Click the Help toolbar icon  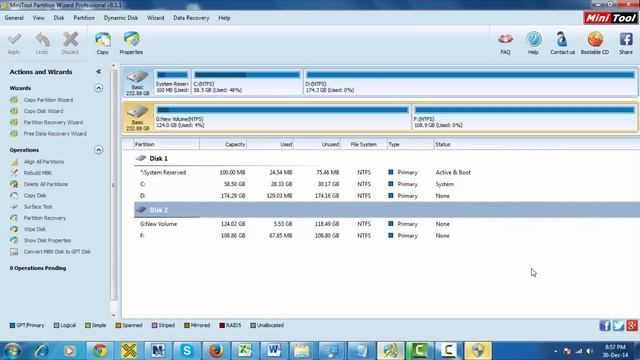coord(533,43)
